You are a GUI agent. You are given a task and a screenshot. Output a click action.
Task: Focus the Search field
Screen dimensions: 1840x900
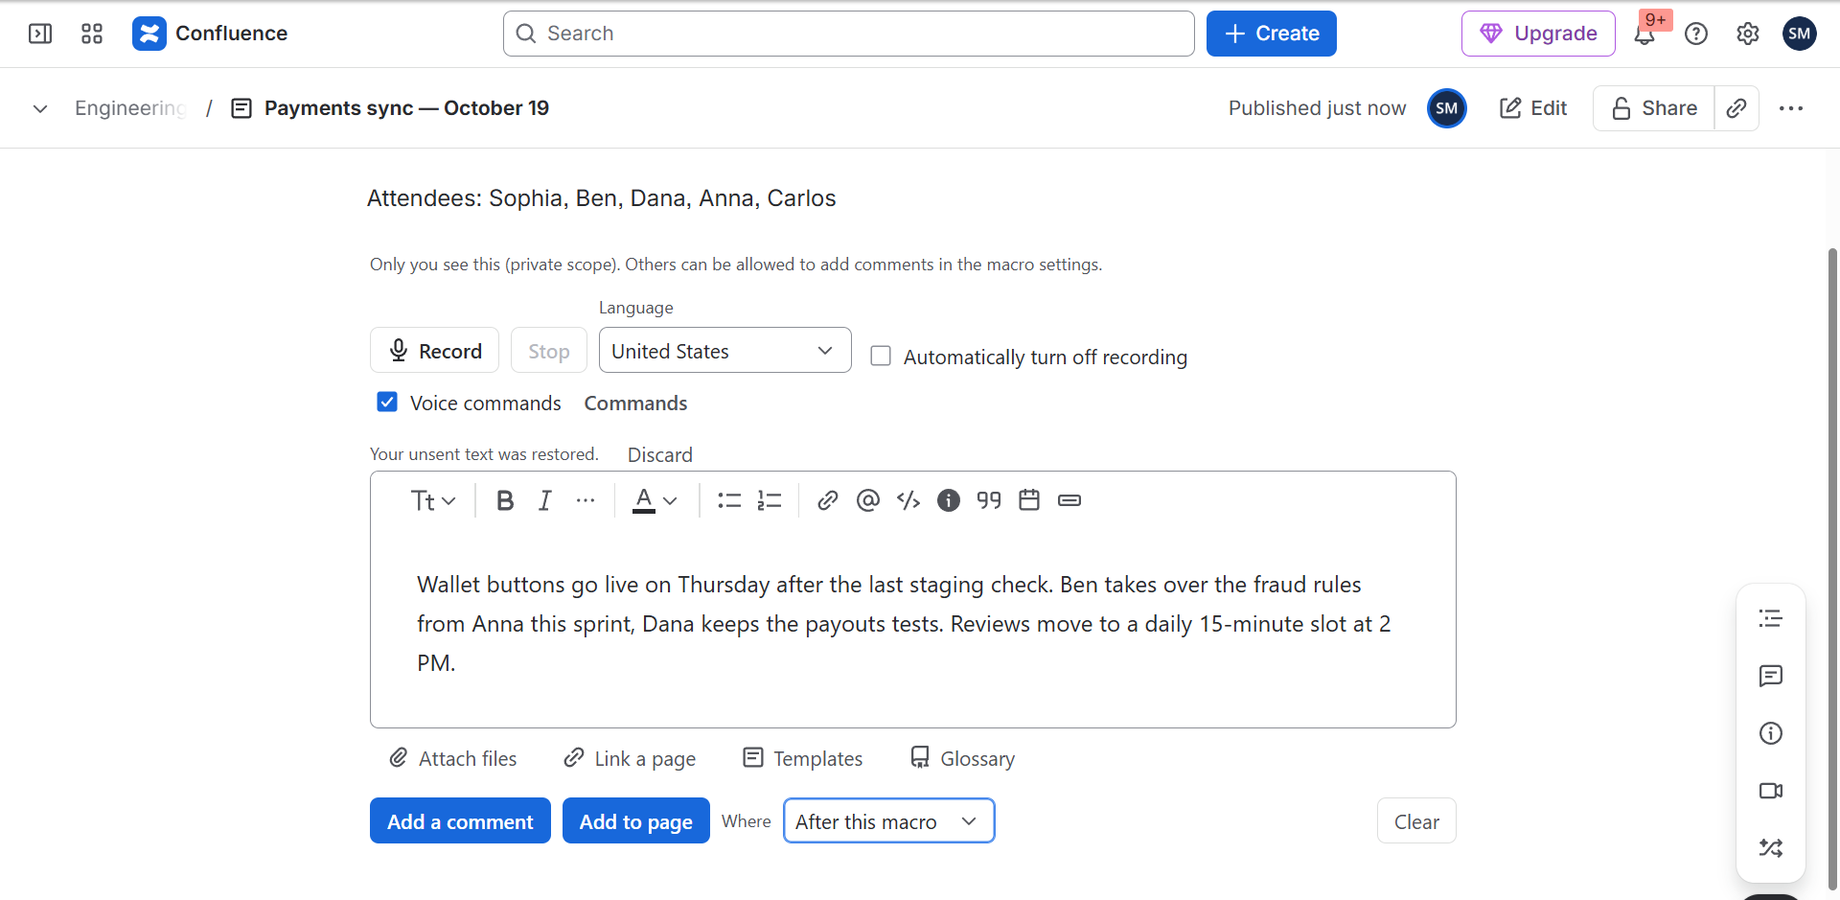point(849,34)
